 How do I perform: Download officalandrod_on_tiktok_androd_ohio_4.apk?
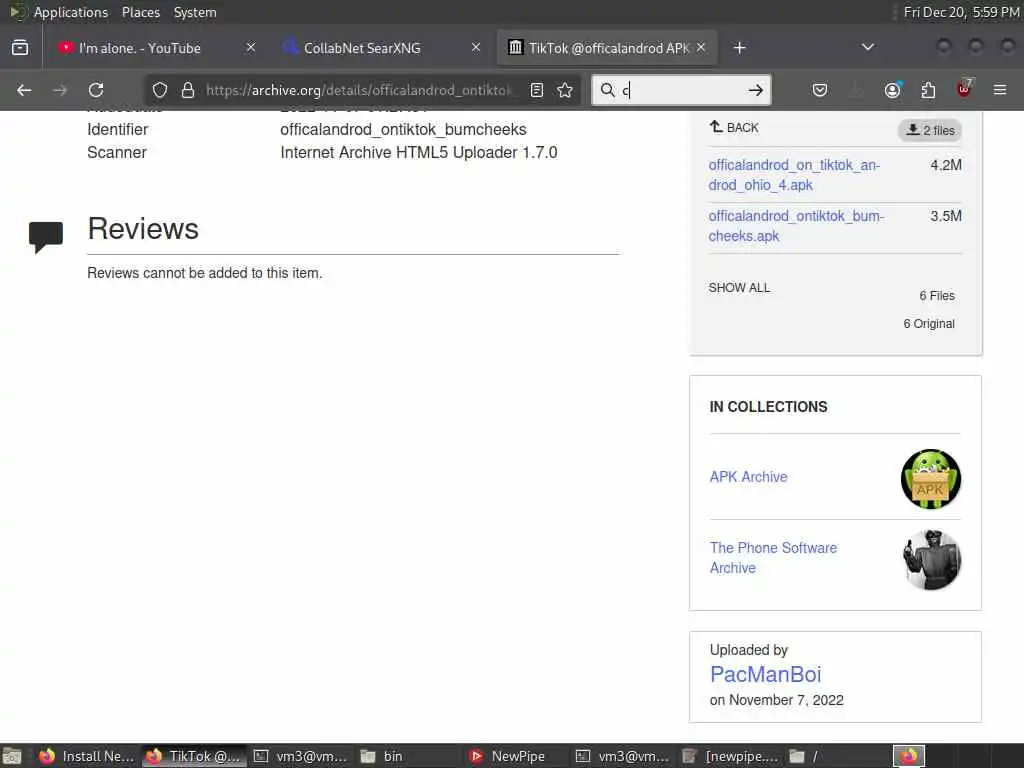click(794, 175)
